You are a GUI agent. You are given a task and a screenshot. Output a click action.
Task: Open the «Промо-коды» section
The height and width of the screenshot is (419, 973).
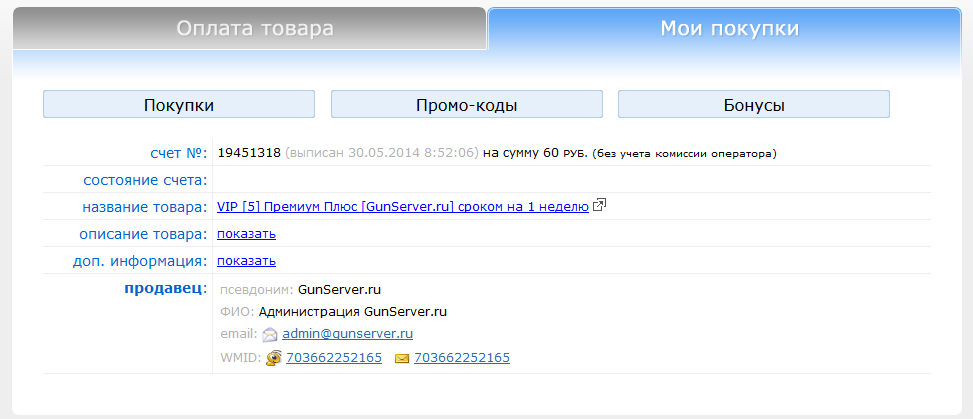pyautogui.click(x=466, y=105)
